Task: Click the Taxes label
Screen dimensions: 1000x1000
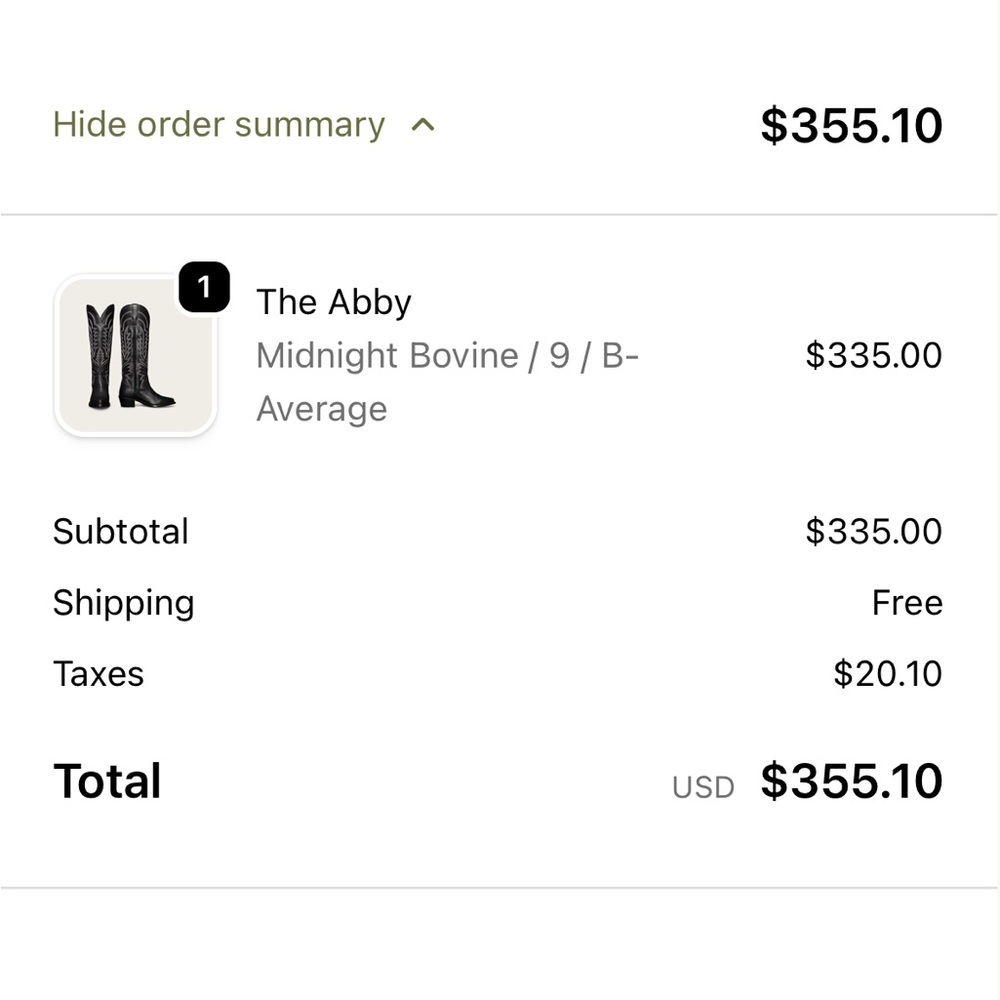Action: [x=98, y=674]
